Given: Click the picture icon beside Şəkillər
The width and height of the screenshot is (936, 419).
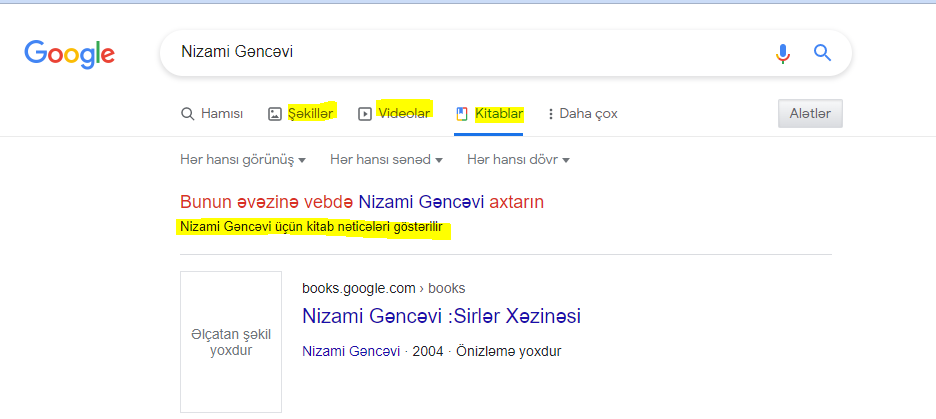Looking at the screenshot, I should pos(274,114).
